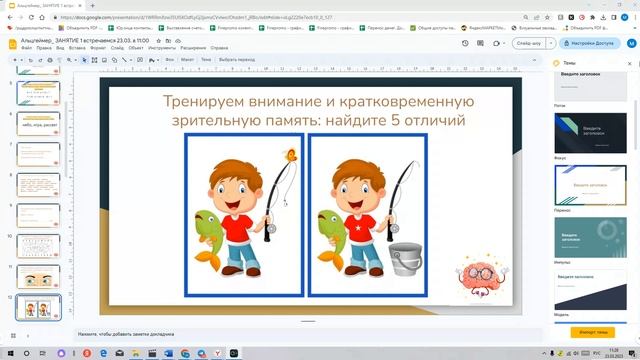Click the slide title about 5 отличий
The image size is (640, 360).
pos(318,111)
